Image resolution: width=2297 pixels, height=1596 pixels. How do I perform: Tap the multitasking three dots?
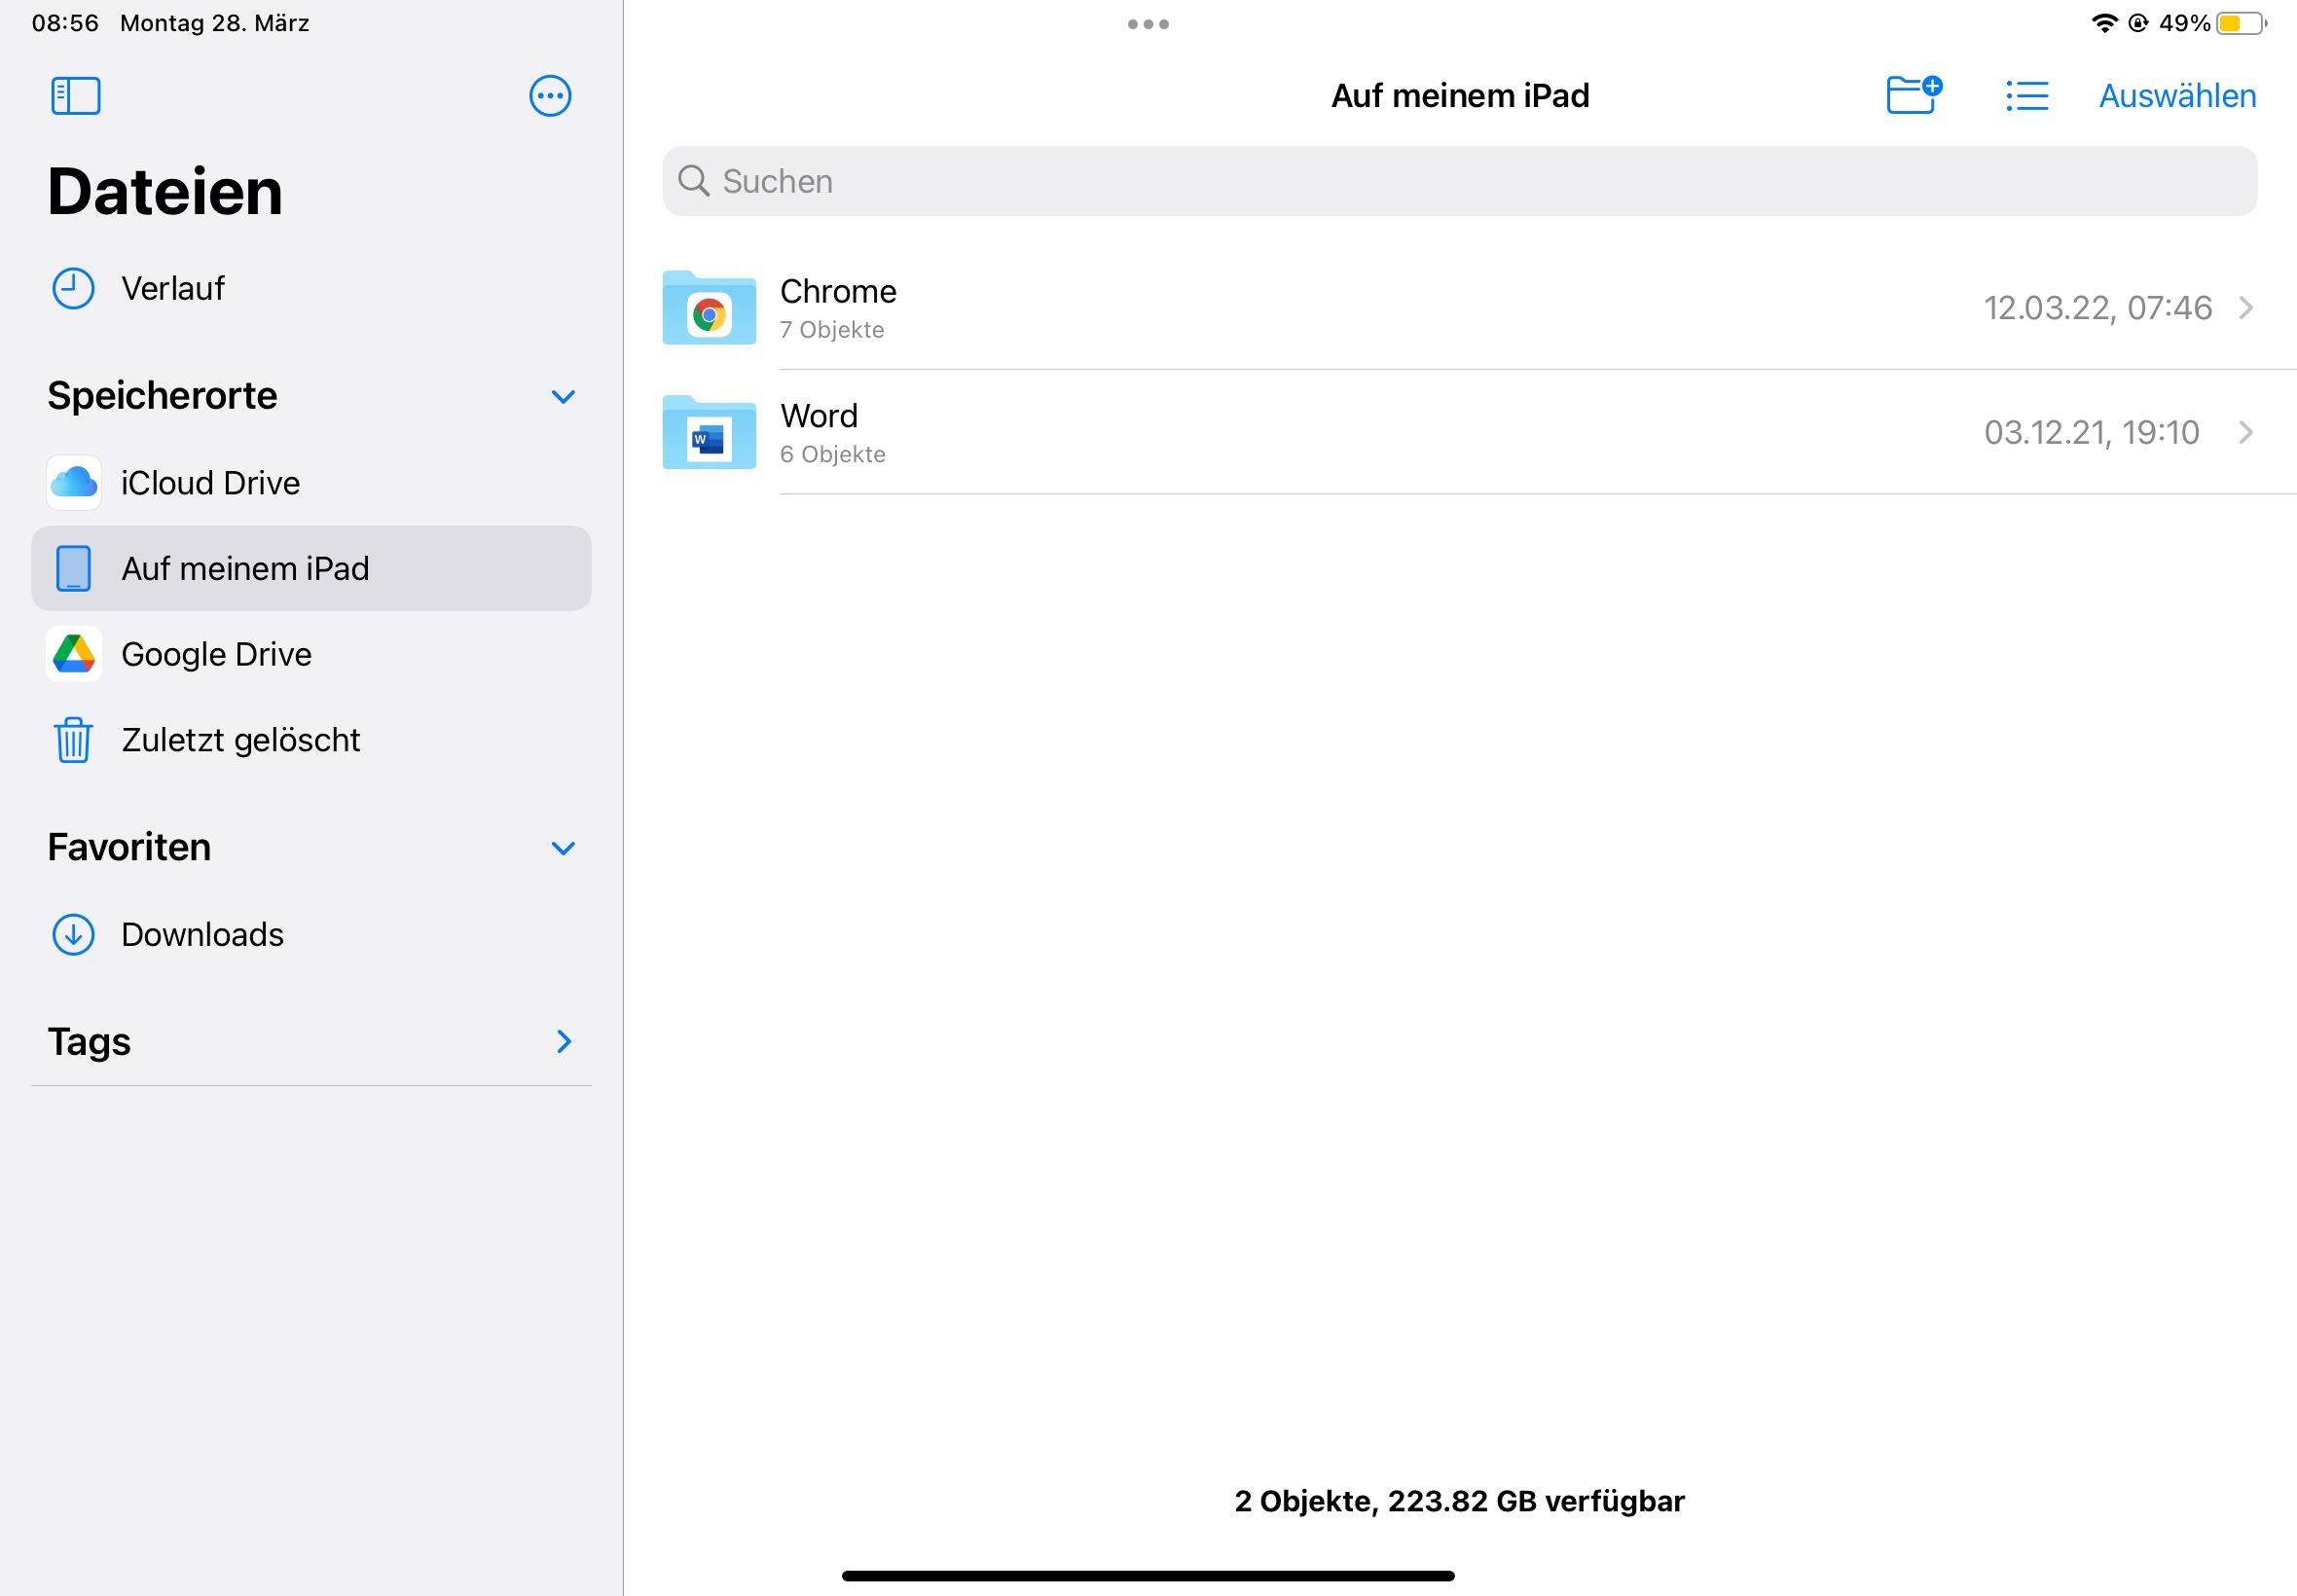point(1148,24)
